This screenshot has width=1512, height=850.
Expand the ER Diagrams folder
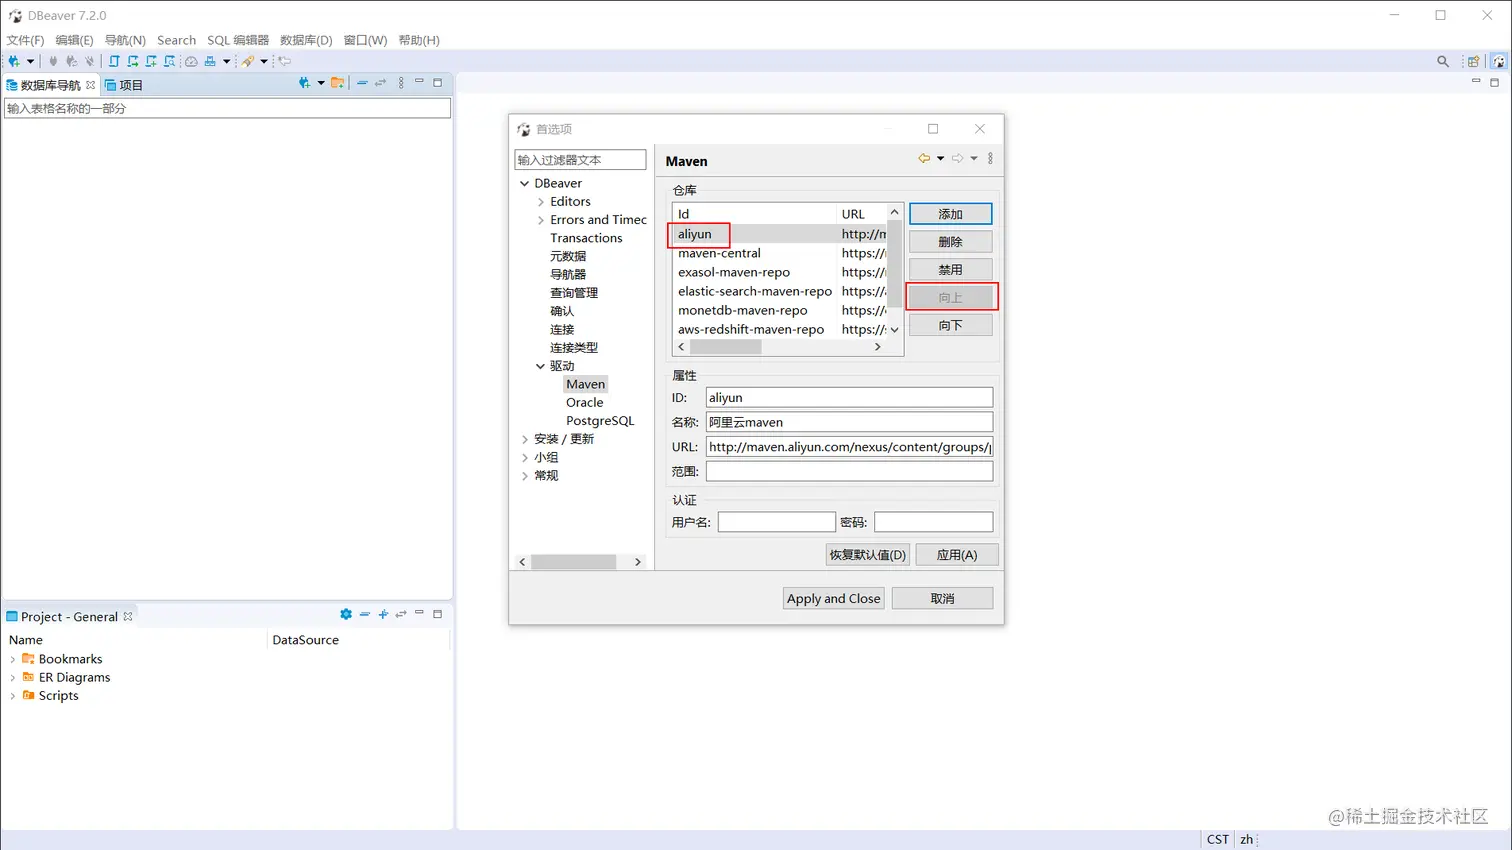click(x=12, y=677)
